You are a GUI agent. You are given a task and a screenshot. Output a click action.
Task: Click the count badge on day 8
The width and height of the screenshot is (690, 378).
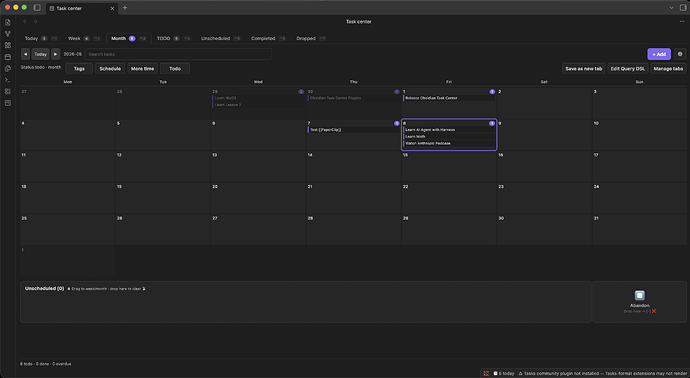point(492,123)
